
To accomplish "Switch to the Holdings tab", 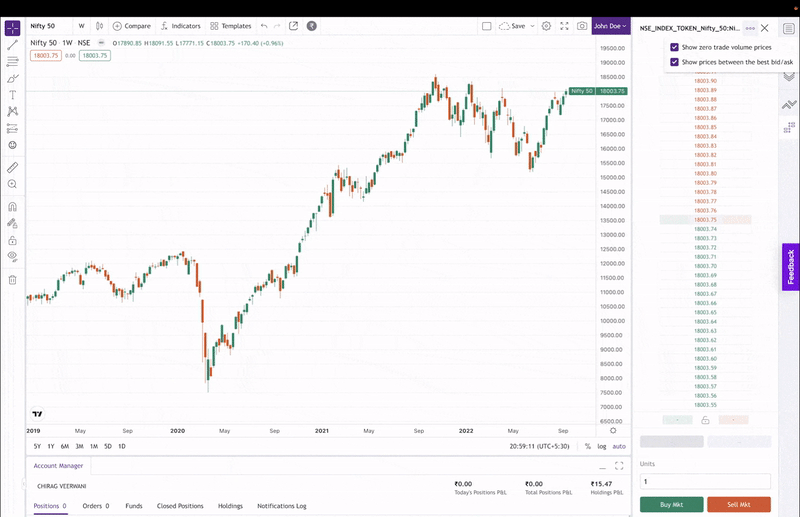I will tap(230, 506).
